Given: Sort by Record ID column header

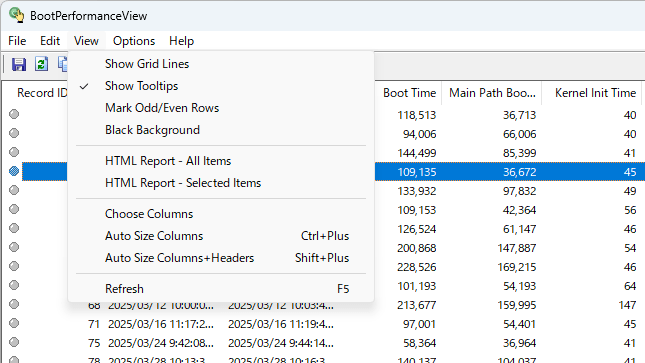Looking at the screenshot, I should click(x=41, y=93).
